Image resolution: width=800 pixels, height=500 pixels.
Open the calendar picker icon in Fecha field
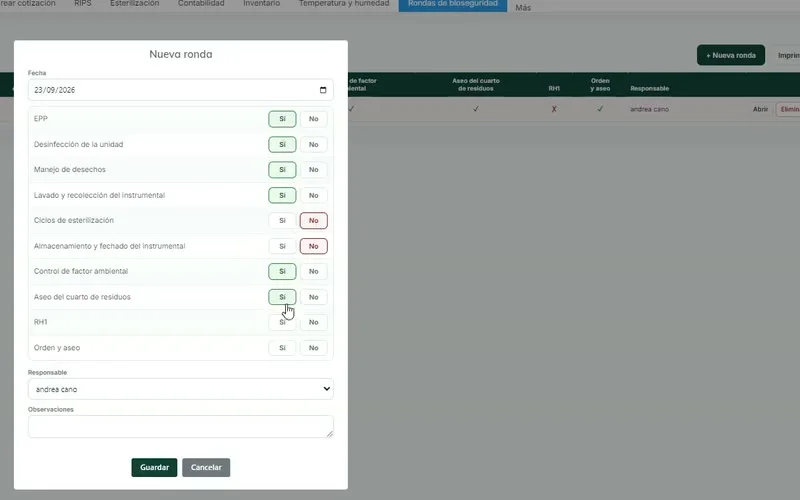coord(323,90)
